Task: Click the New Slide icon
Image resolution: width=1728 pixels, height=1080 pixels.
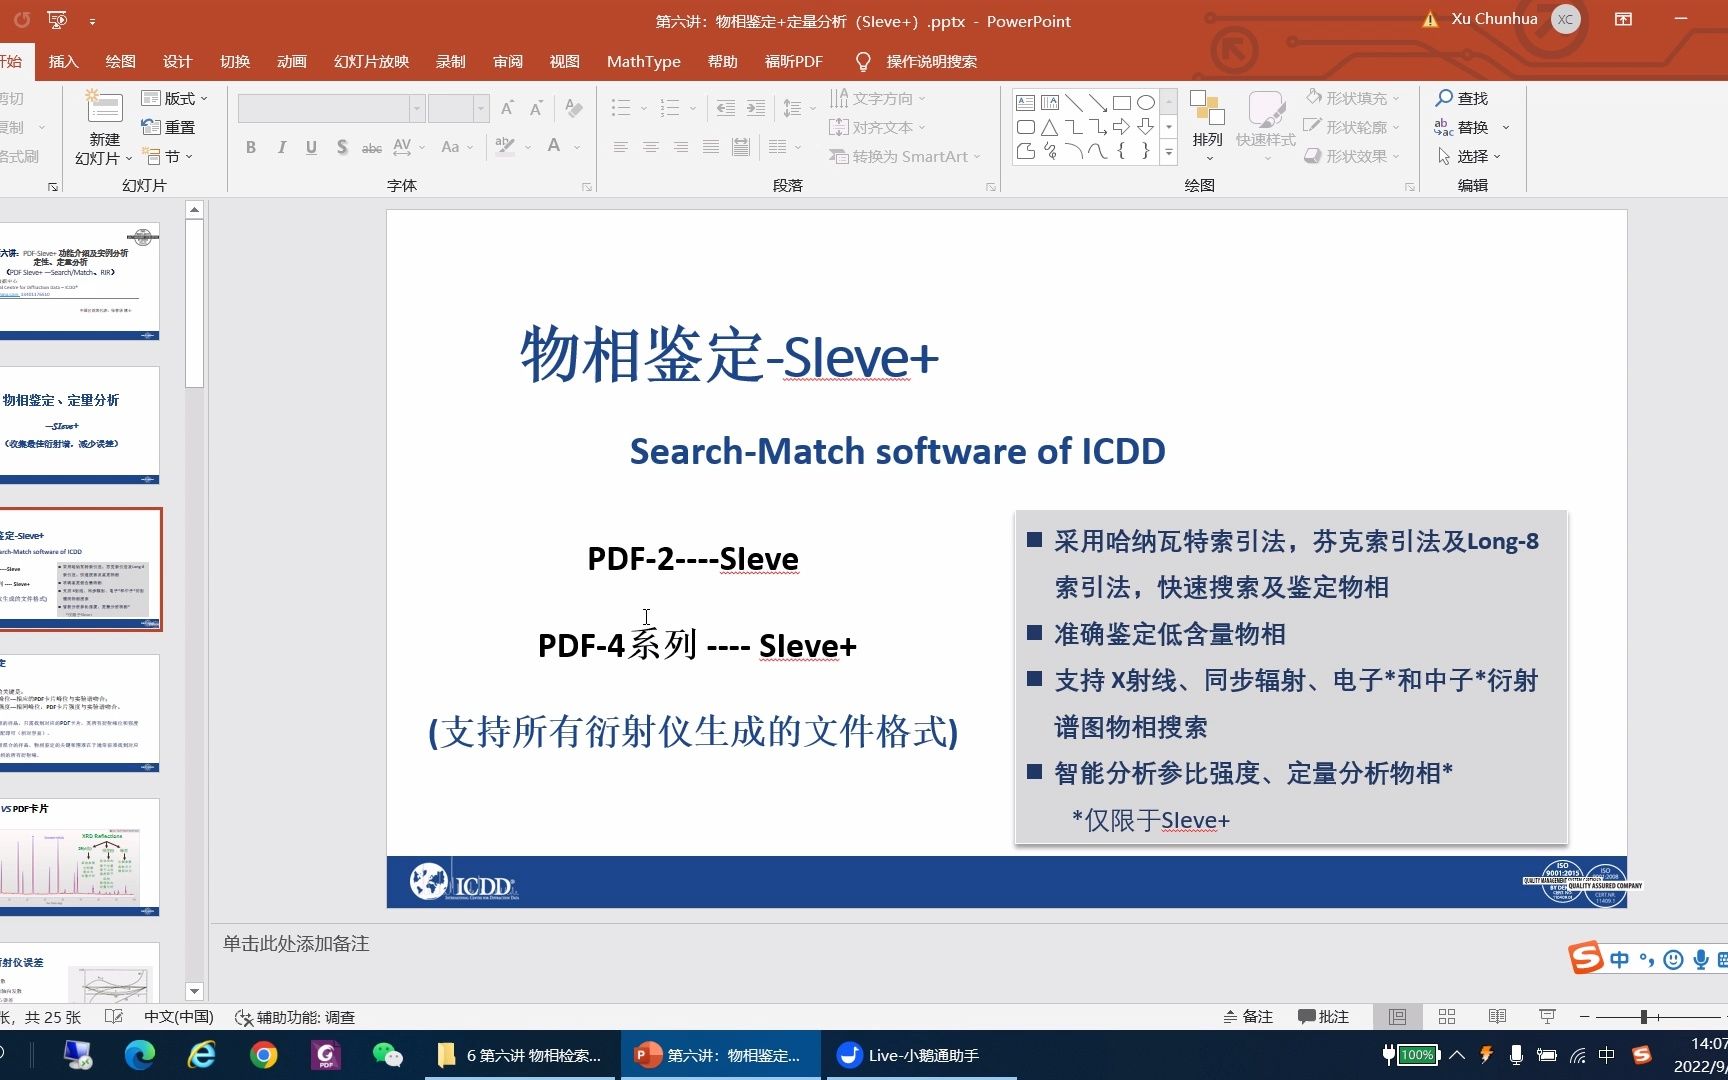Action: [x=104, y=108]
